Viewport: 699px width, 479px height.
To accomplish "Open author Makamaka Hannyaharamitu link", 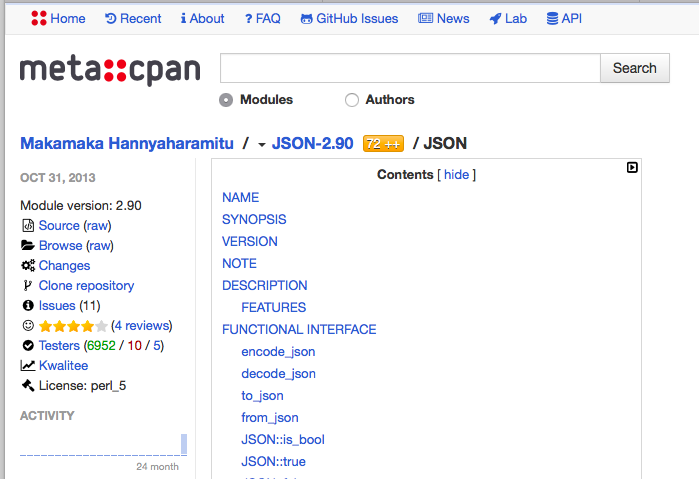I will point(127,143).
